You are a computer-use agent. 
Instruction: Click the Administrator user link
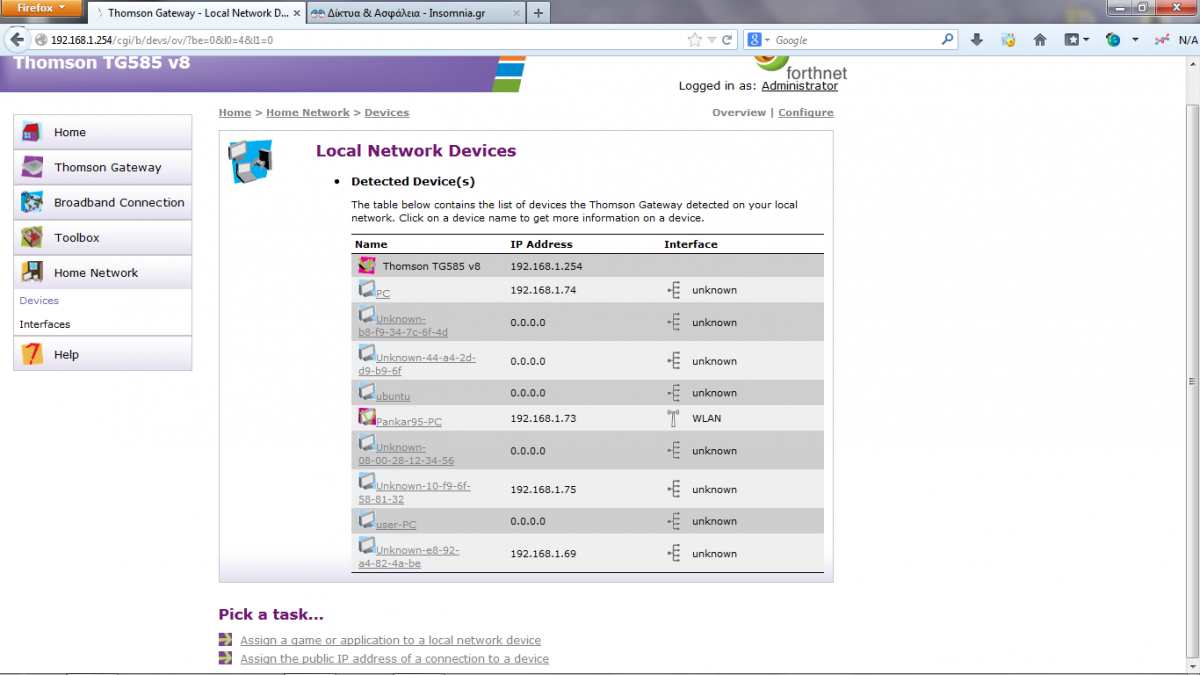(799, 86)
